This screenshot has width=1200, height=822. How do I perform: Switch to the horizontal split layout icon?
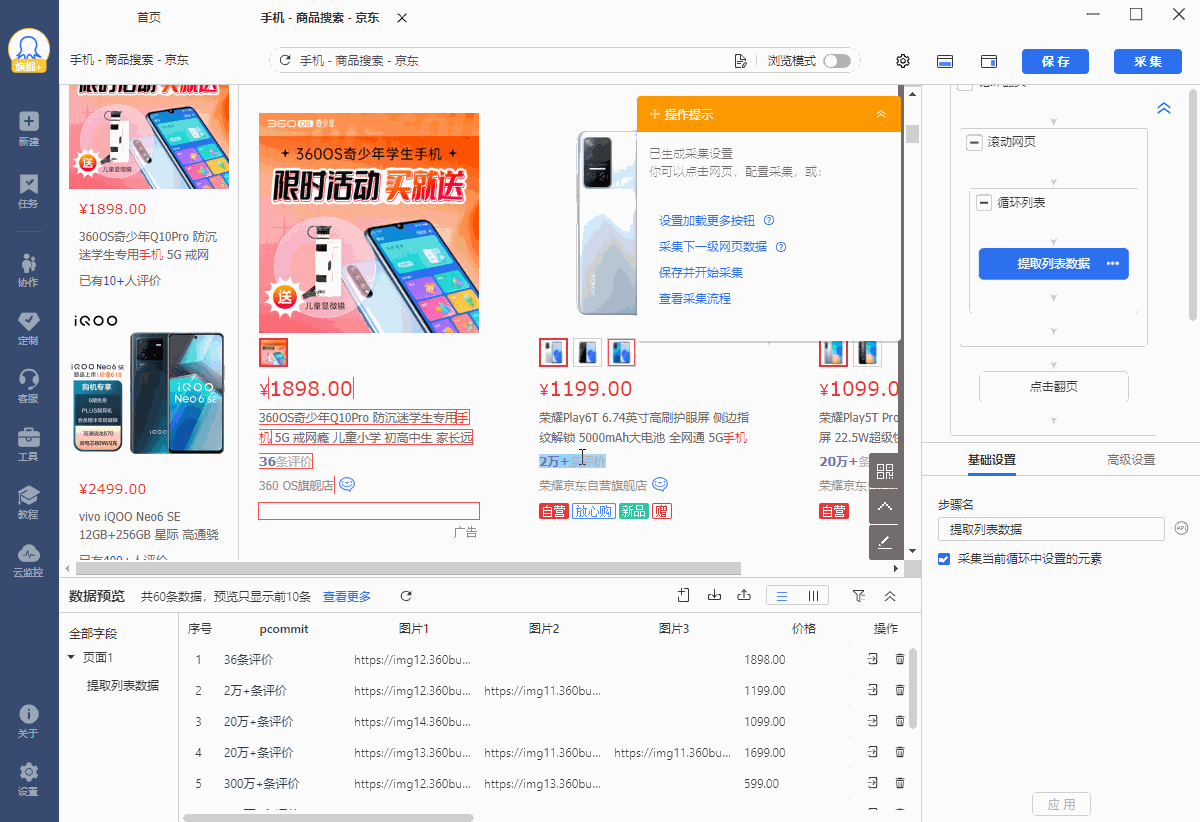click(944, 61)
